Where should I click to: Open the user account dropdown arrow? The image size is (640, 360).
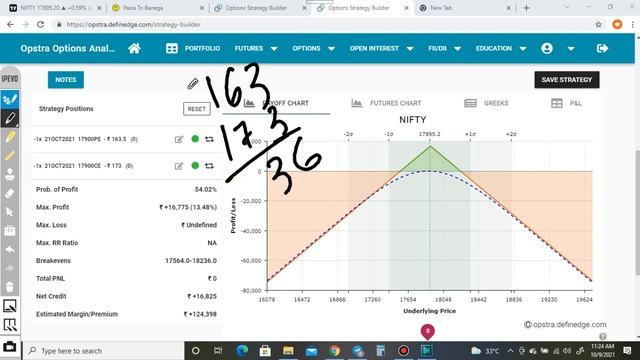pos(571,49)
